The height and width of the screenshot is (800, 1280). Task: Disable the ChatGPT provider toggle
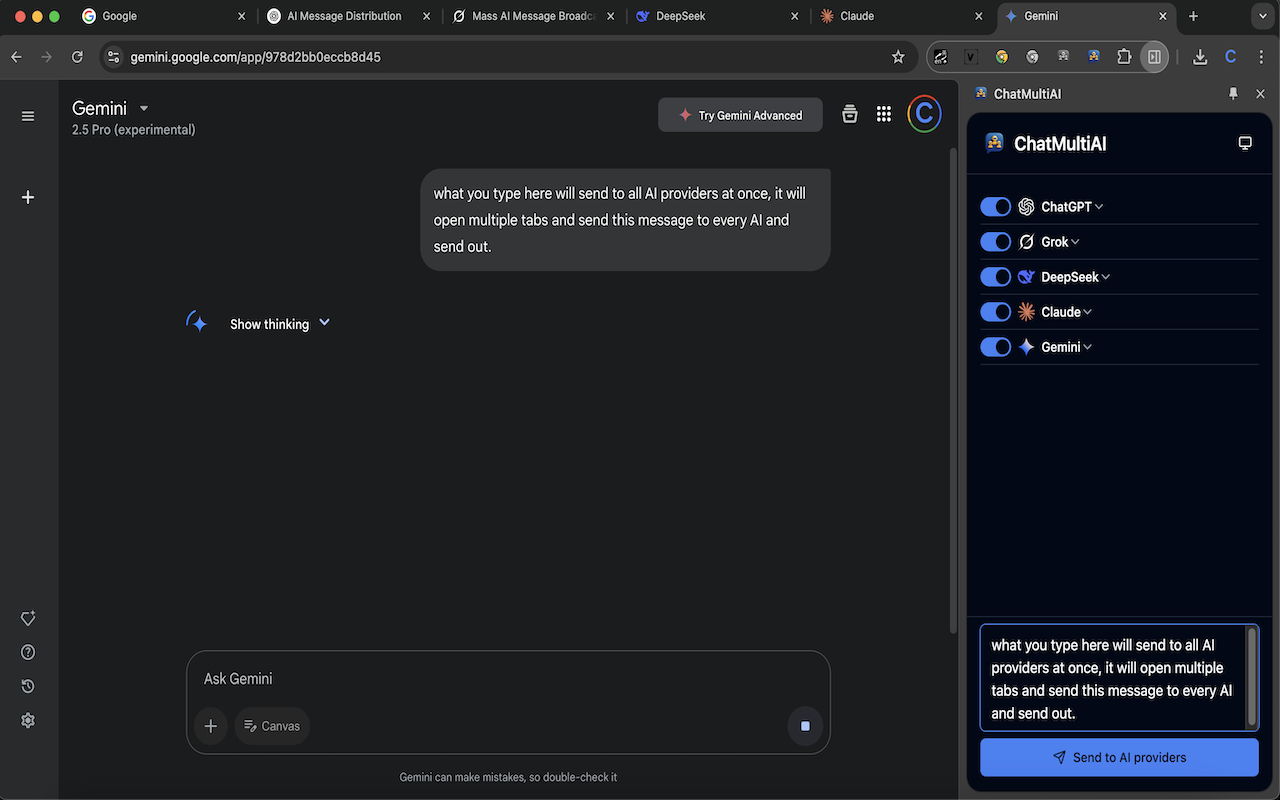pyautogui.click(x=995, y=206)
